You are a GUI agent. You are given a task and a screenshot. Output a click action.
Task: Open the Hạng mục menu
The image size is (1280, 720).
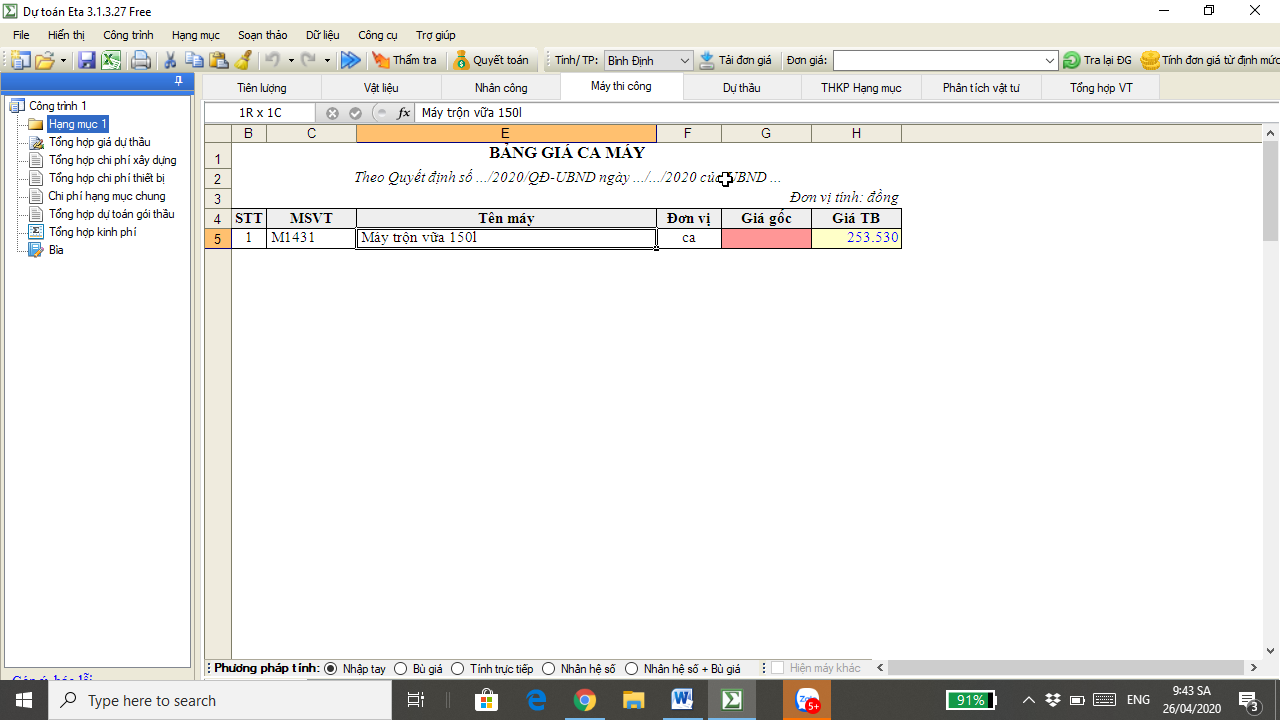click(196, 35)
